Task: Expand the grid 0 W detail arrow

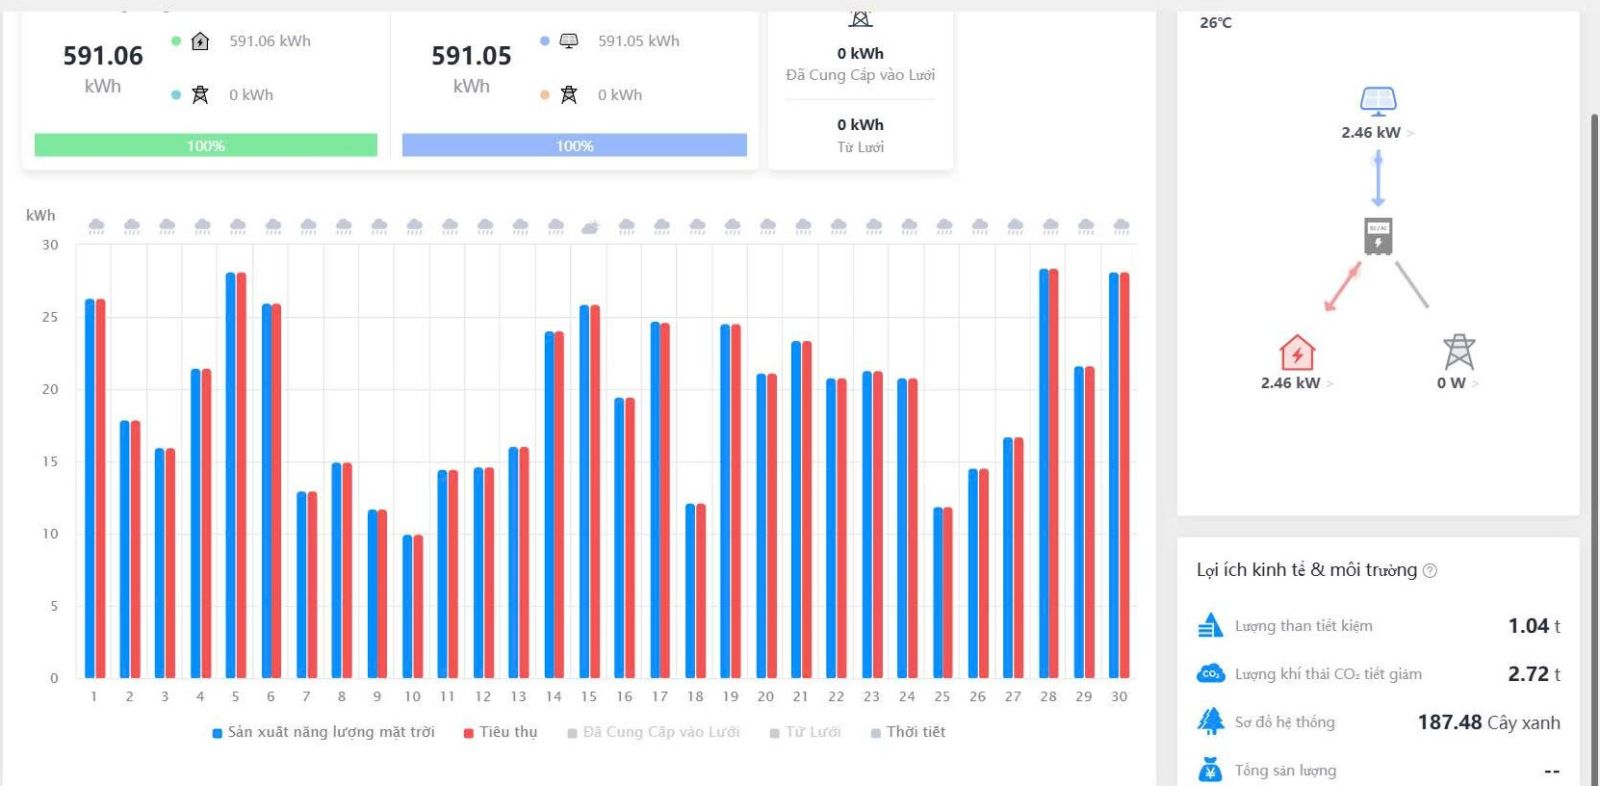Action: [1475, 384]
